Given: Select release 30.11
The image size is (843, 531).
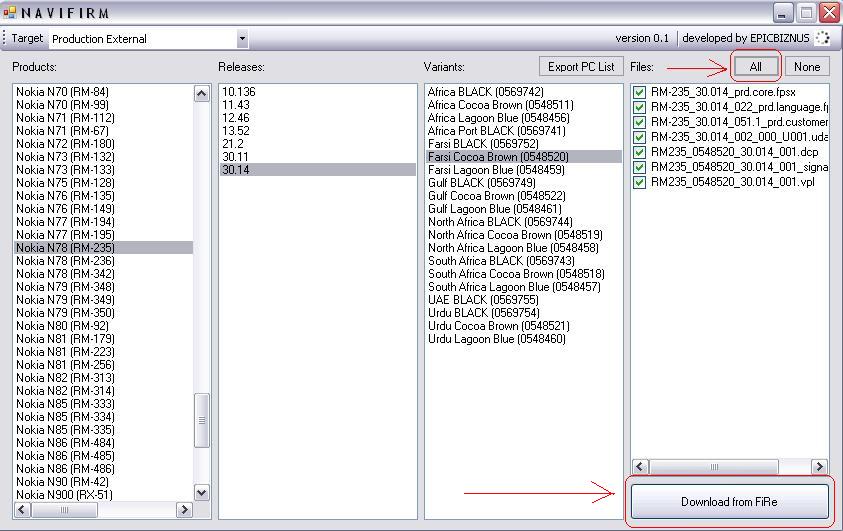Looking at the screenshot, I should 318,157.
